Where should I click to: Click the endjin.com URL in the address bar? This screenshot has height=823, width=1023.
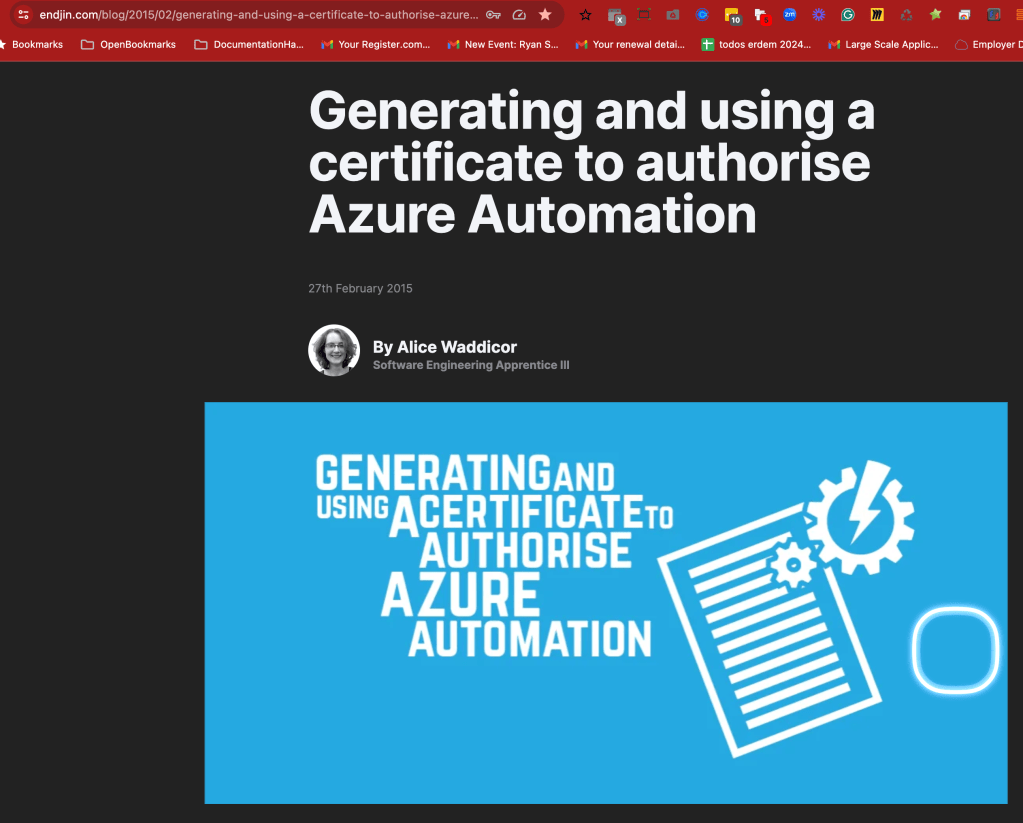258,14
